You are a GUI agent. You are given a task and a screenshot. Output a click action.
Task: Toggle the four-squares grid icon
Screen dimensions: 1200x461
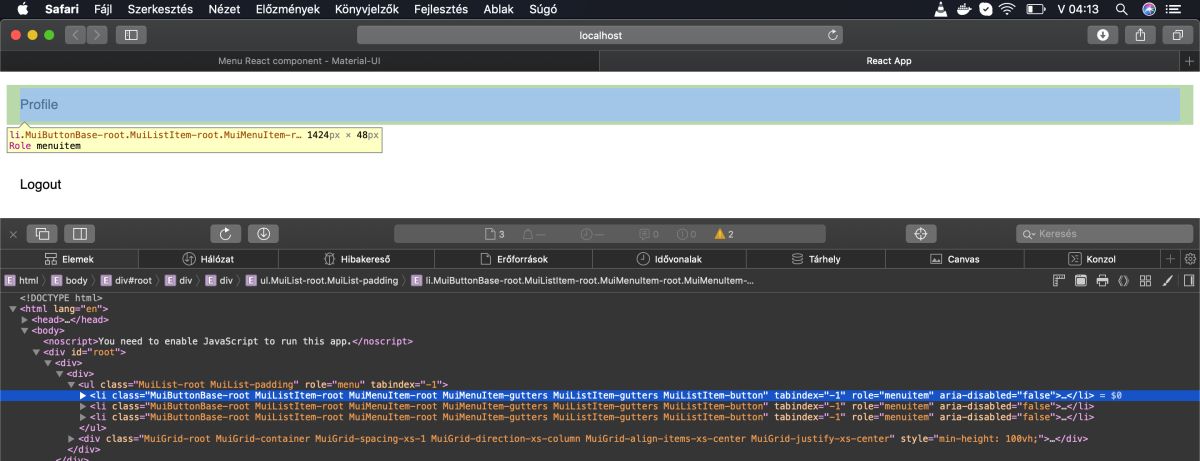click(1144, 281)
